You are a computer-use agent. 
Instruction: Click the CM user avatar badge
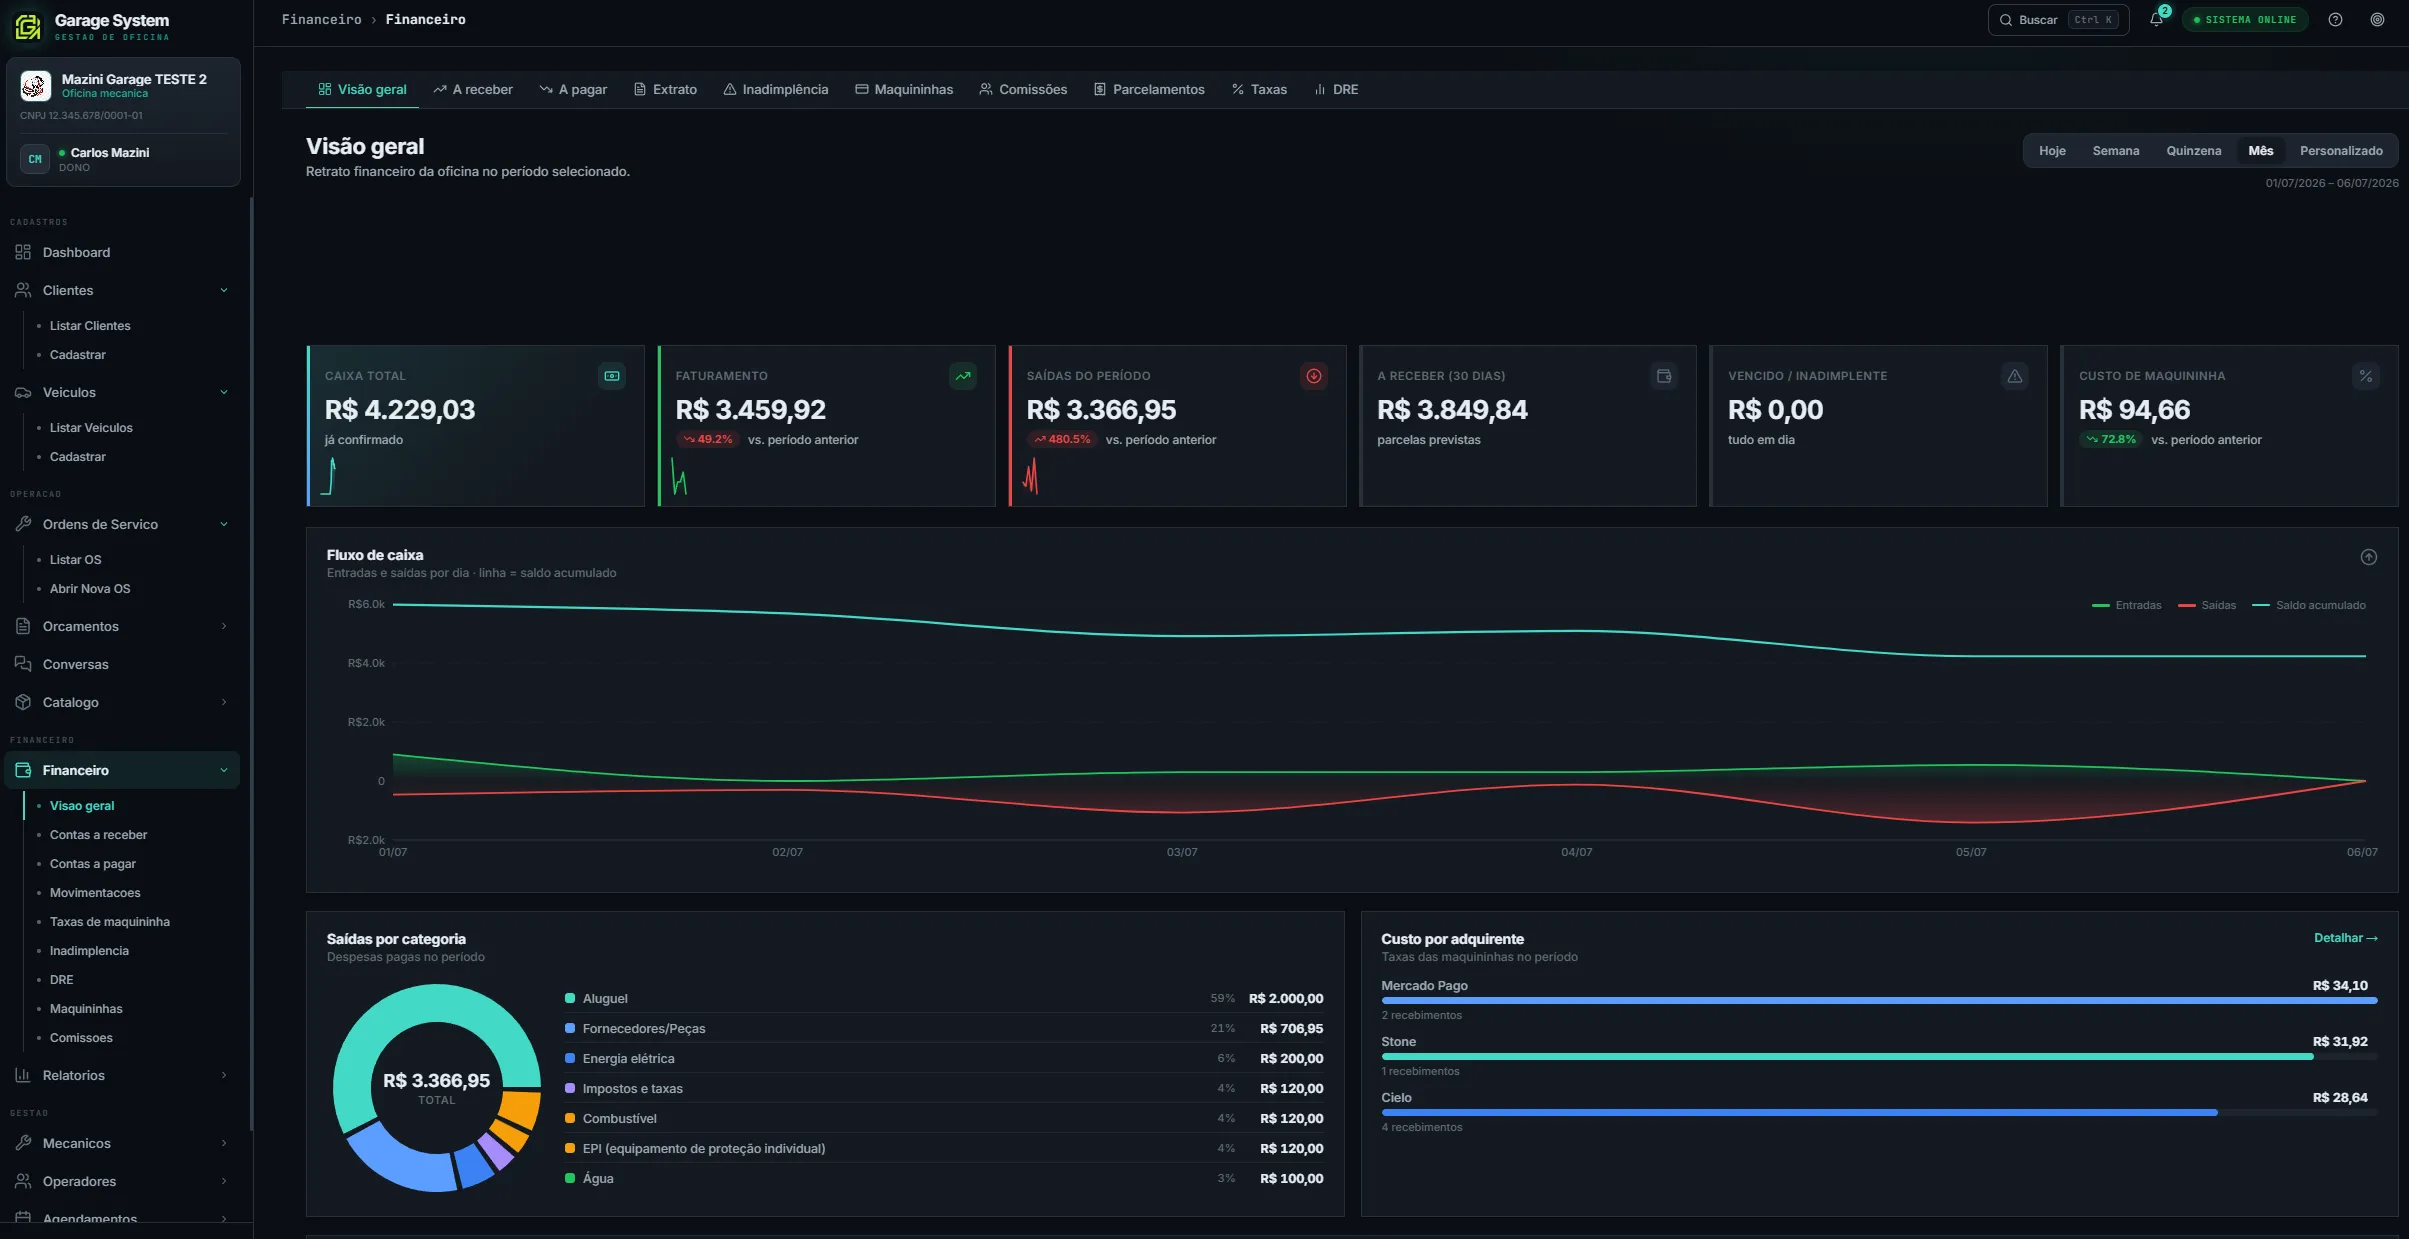tap(35, 159)
